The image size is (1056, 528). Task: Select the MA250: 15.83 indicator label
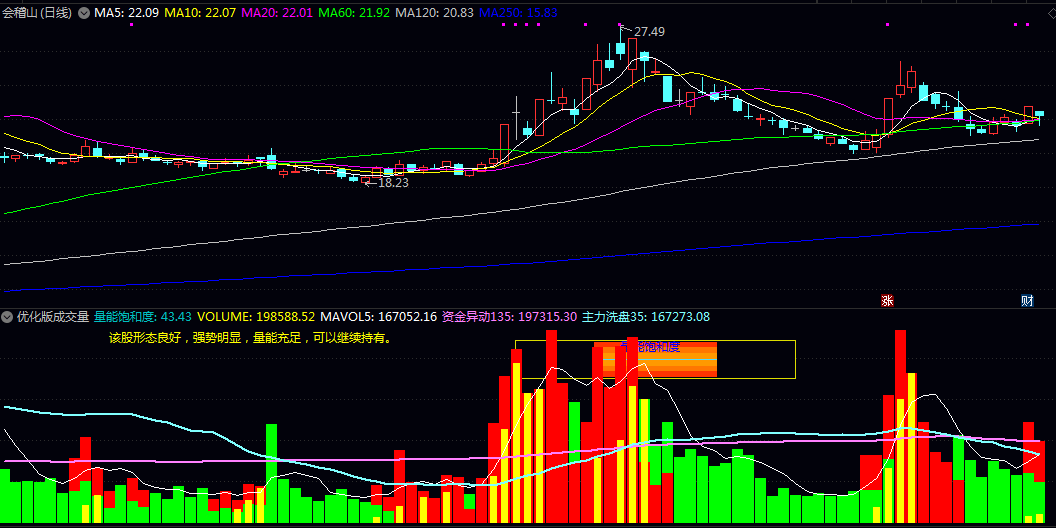(518, 13)
